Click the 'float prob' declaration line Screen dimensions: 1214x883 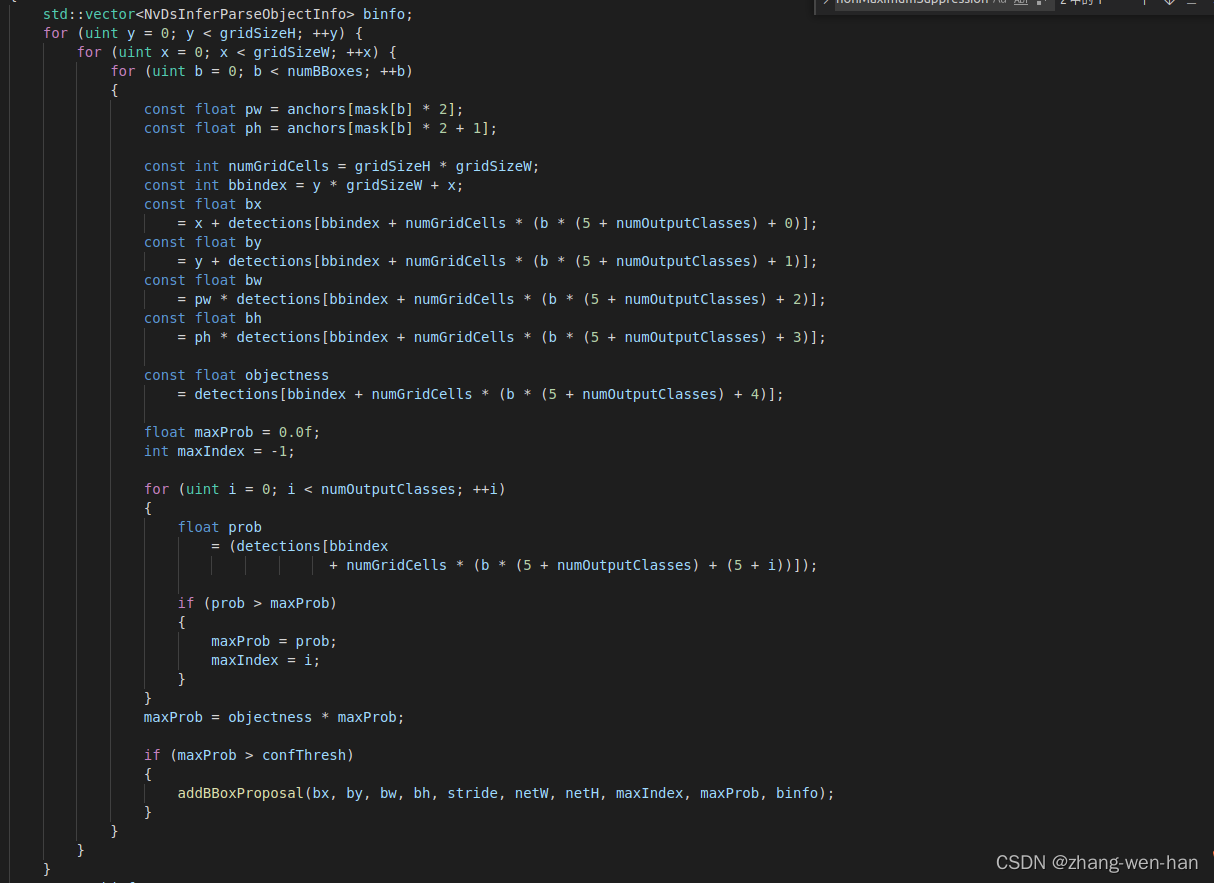click(x=220, y=527)
